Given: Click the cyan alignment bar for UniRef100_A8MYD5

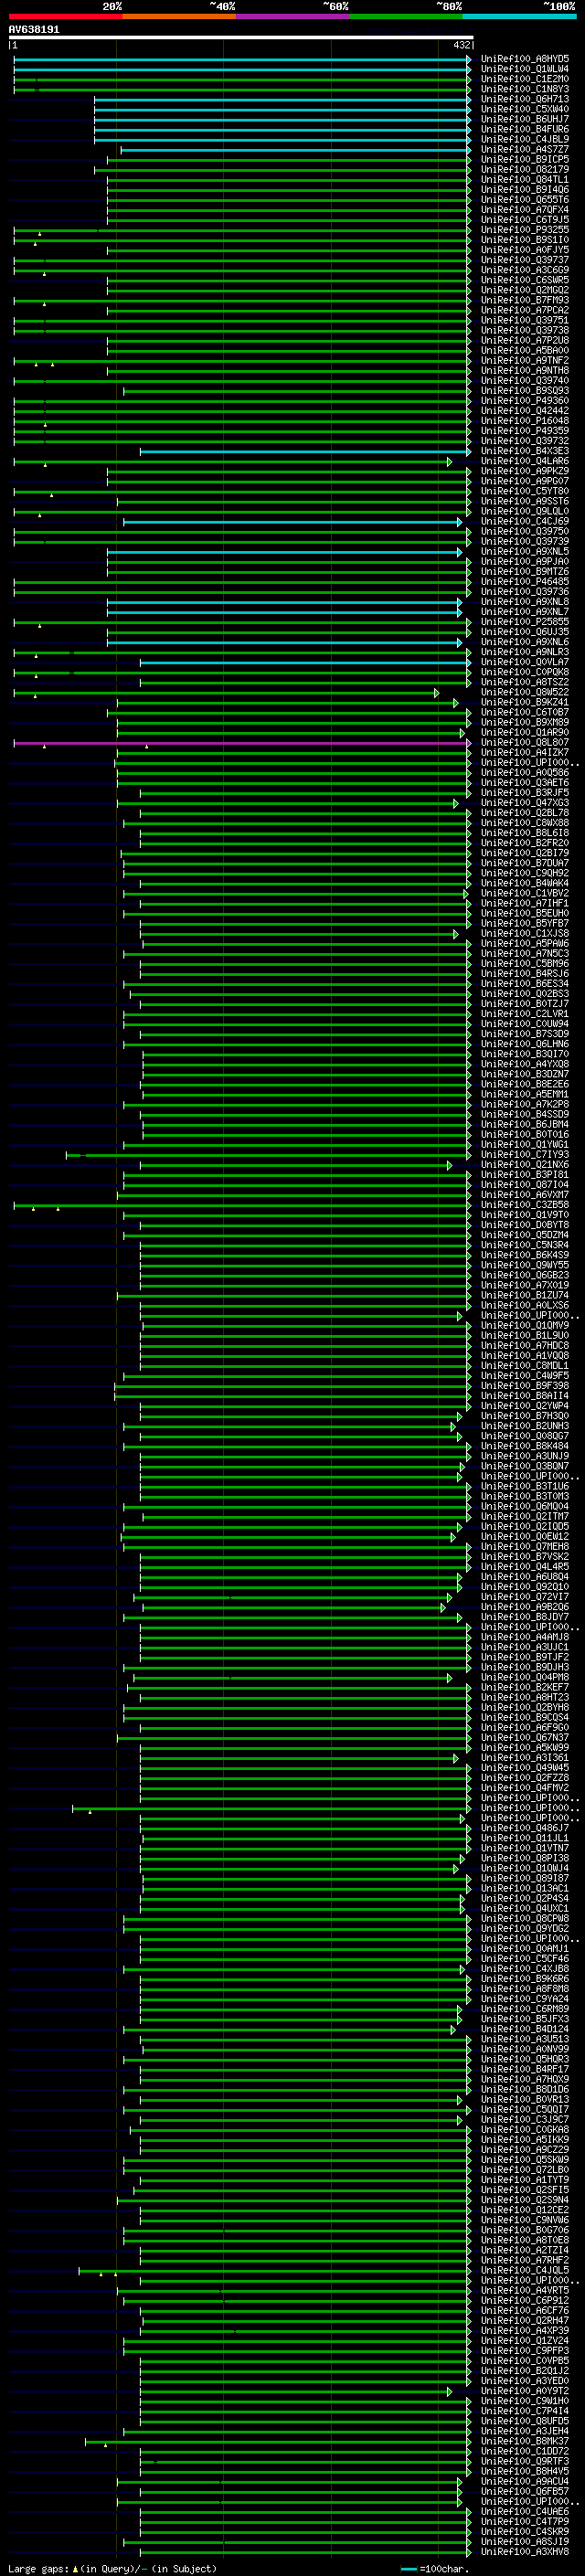Looking at the screenshot, I should pyautogui.click(x=242, y=60).
